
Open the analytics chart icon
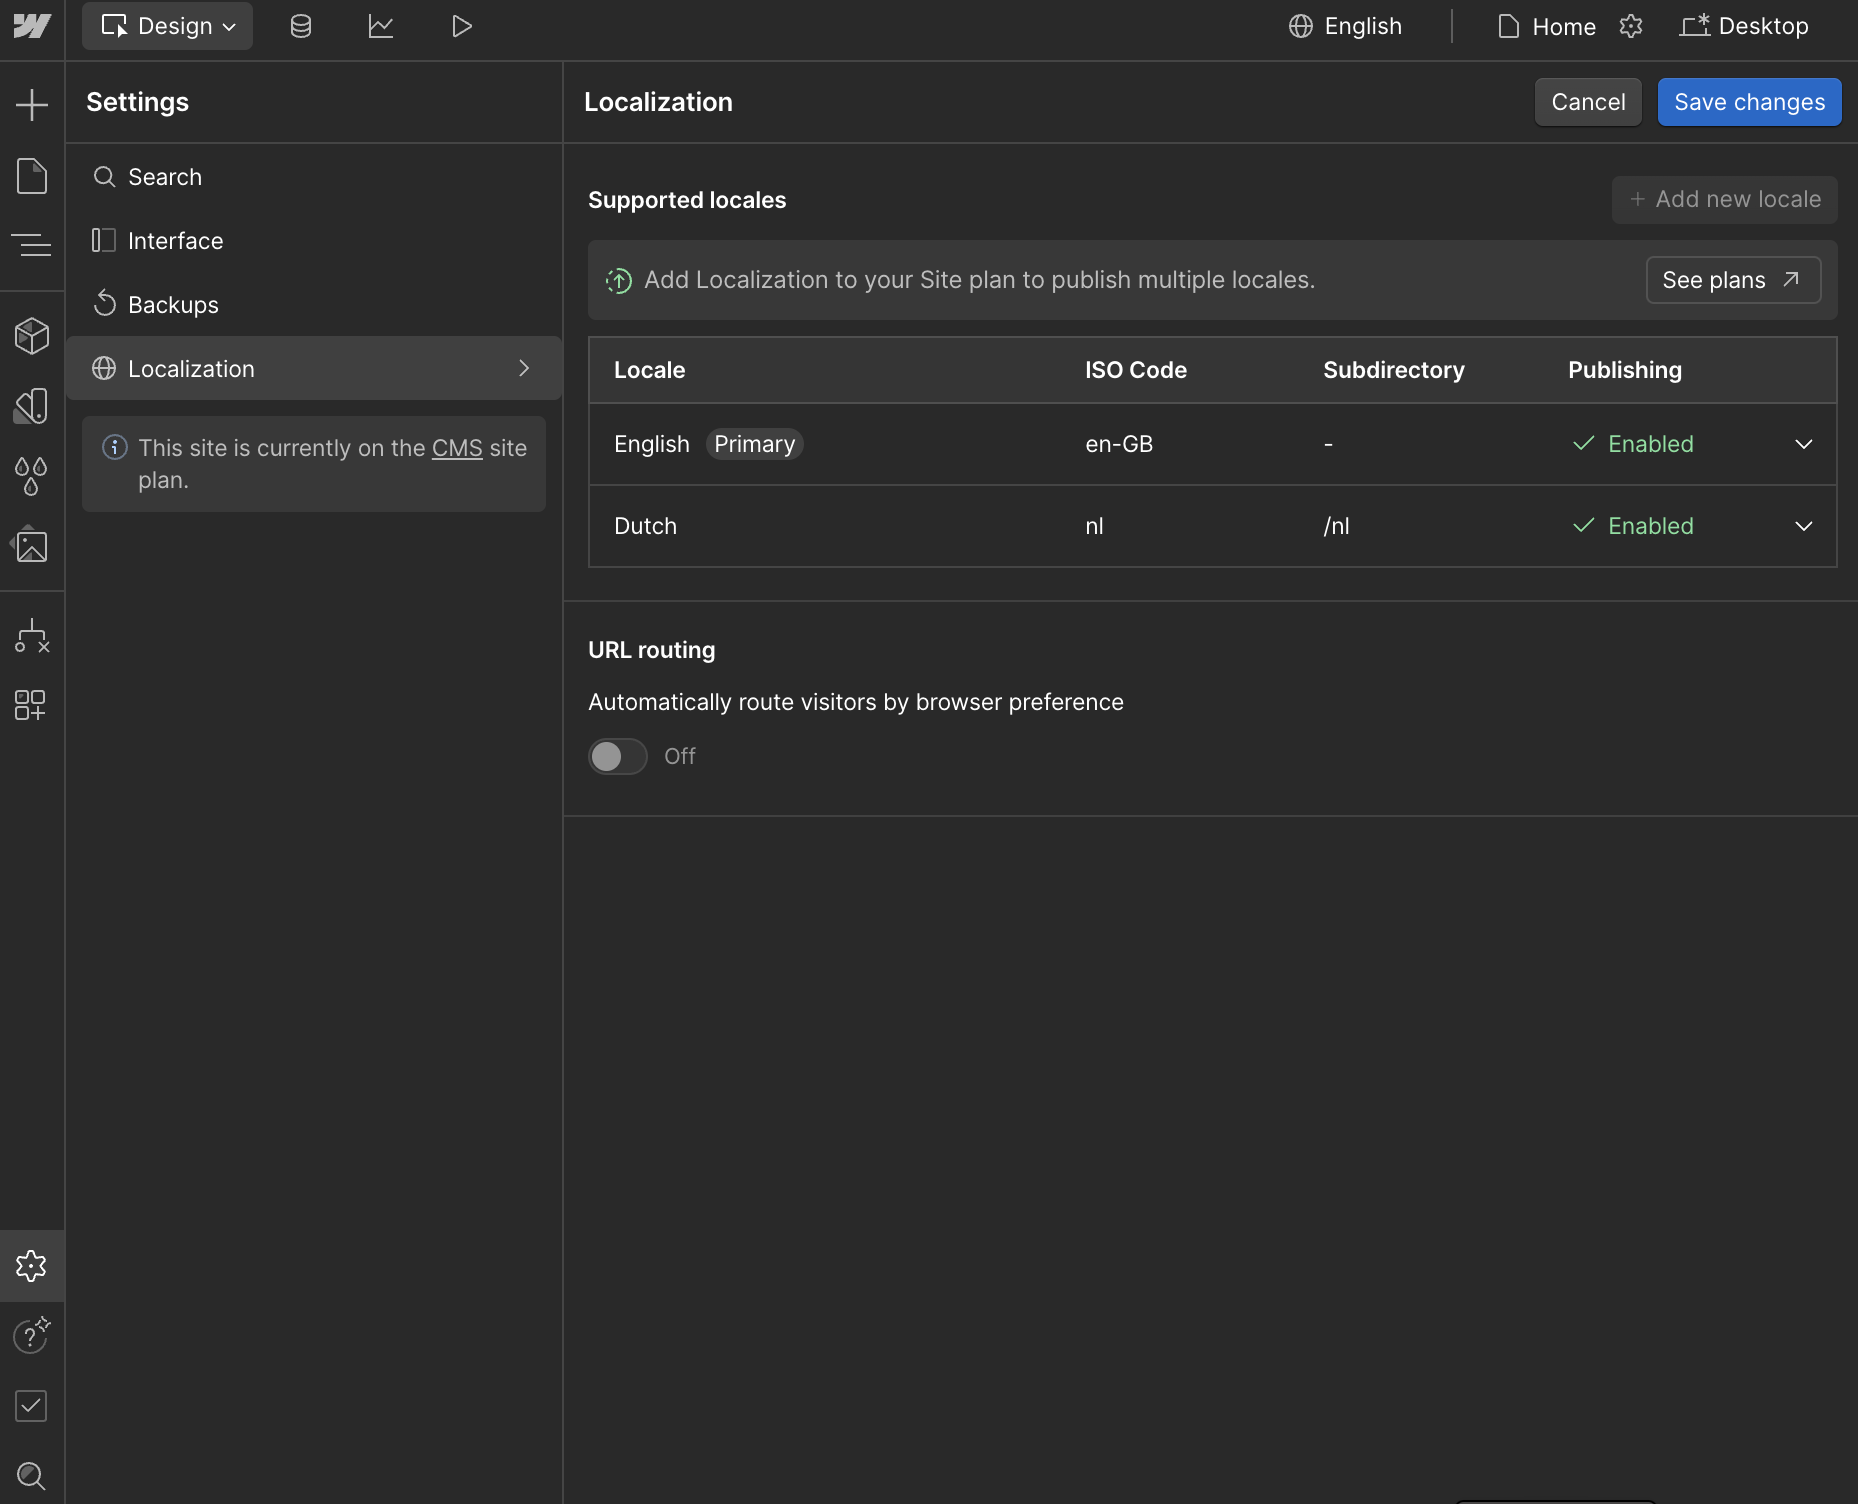381,26
